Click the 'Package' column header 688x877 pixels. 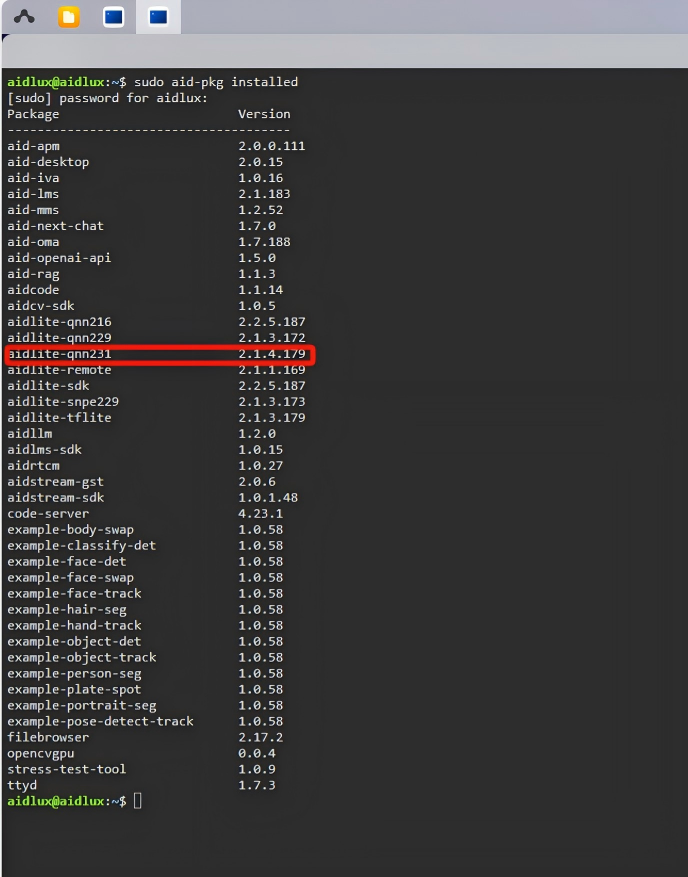[x=33, y=114]
